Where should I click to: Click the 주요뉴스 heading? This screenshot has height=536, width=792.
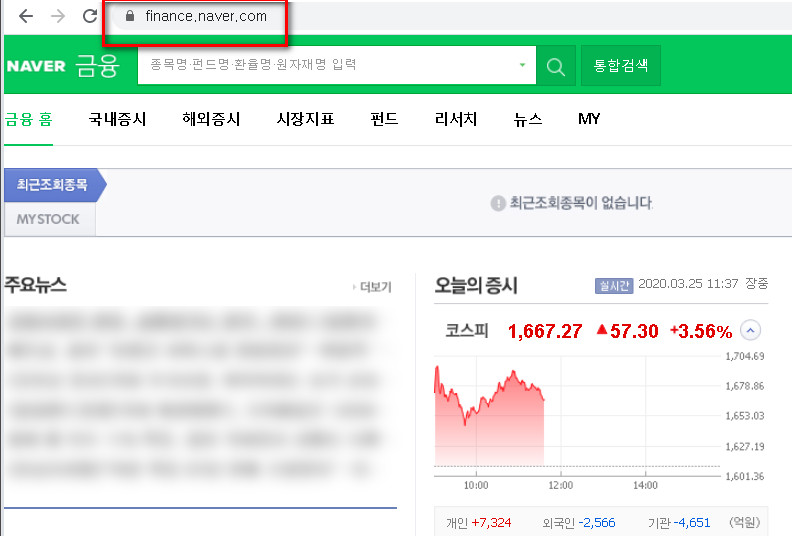35,285
